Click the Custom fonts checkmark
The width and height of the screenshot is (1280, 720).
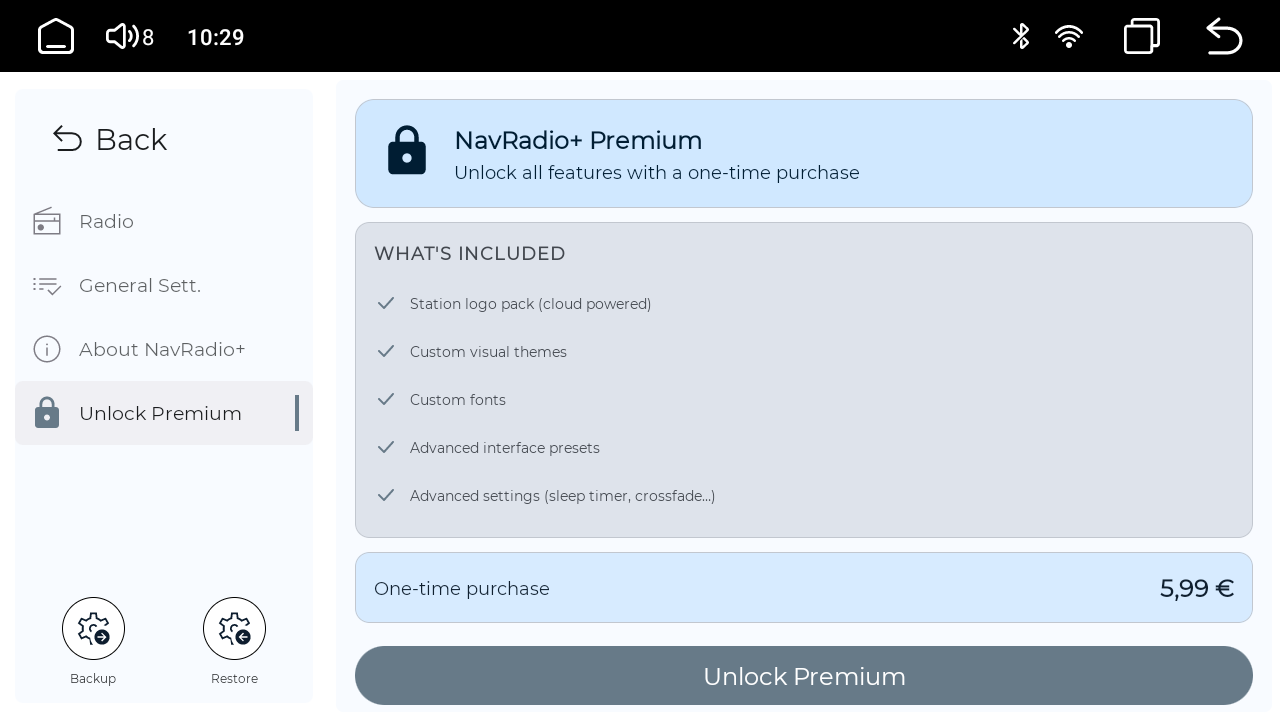tap(386, 399)
